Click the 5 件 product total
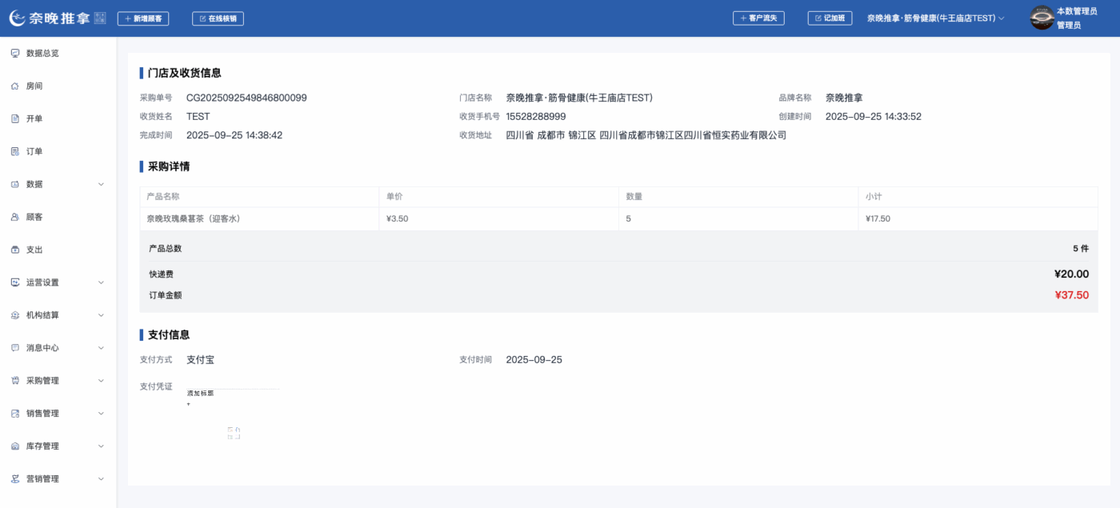Screen dimensions: 1120x508 [1081, 249]
